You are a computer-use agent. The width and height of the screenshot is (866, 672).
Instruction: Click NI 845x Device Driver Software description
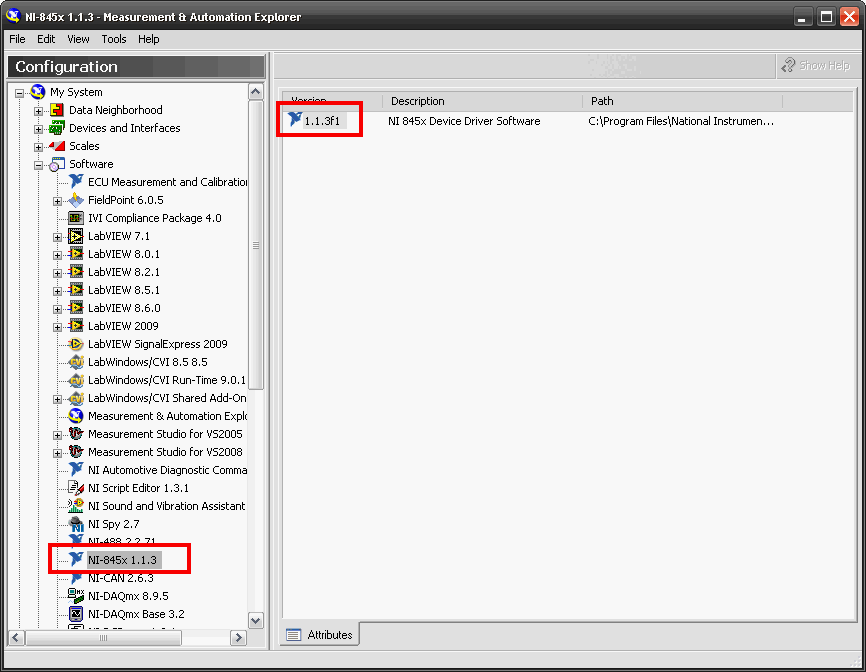(x=464, y=121)
